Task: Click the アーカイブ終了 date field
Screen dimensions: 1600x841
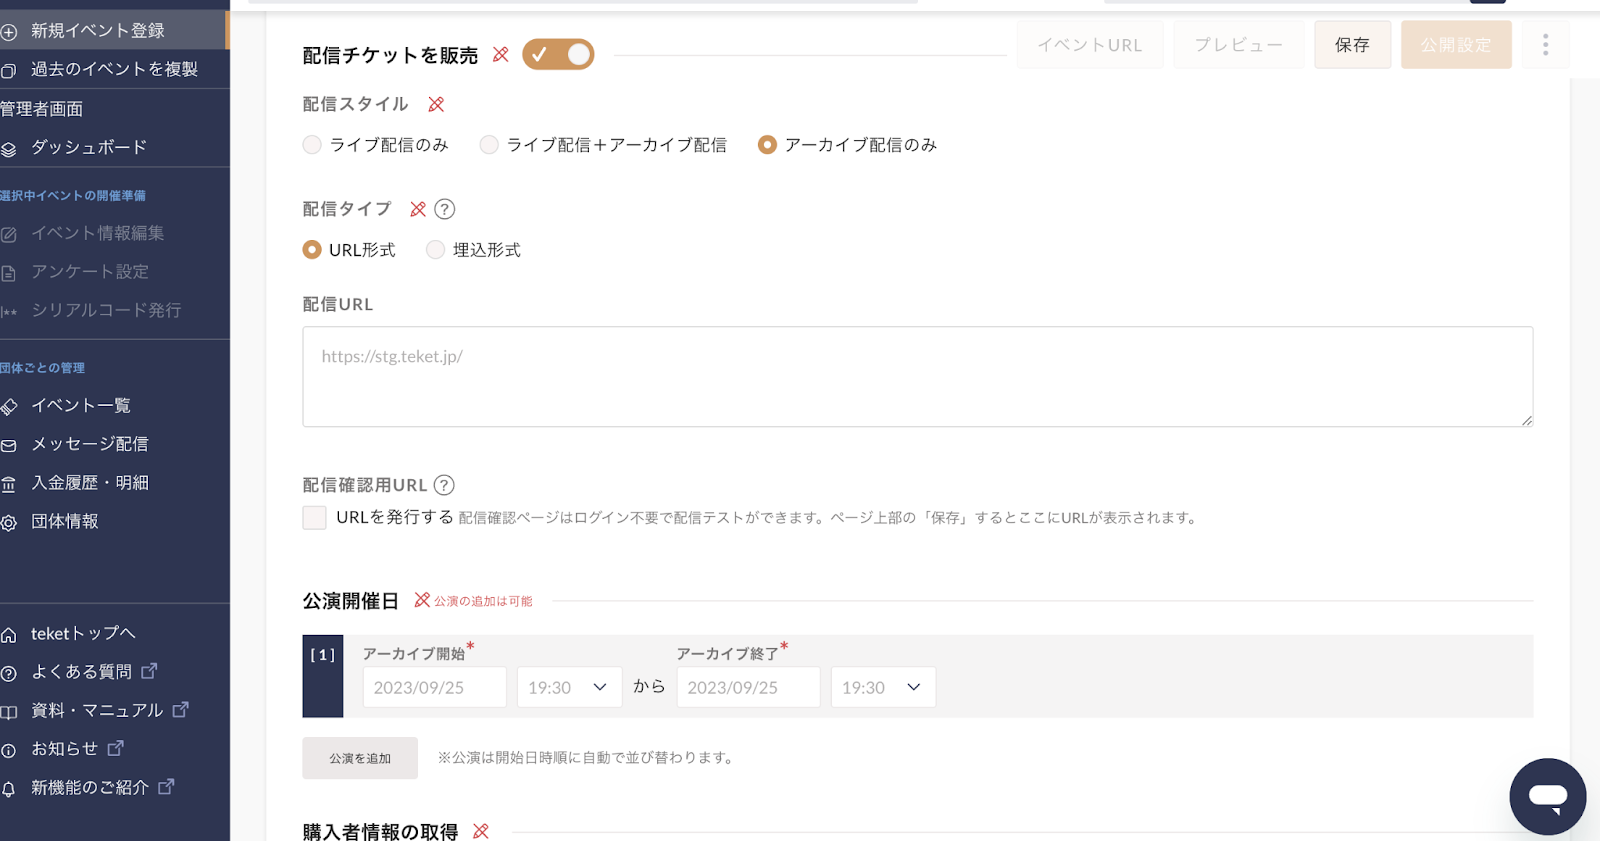Action: pos(748,687)
